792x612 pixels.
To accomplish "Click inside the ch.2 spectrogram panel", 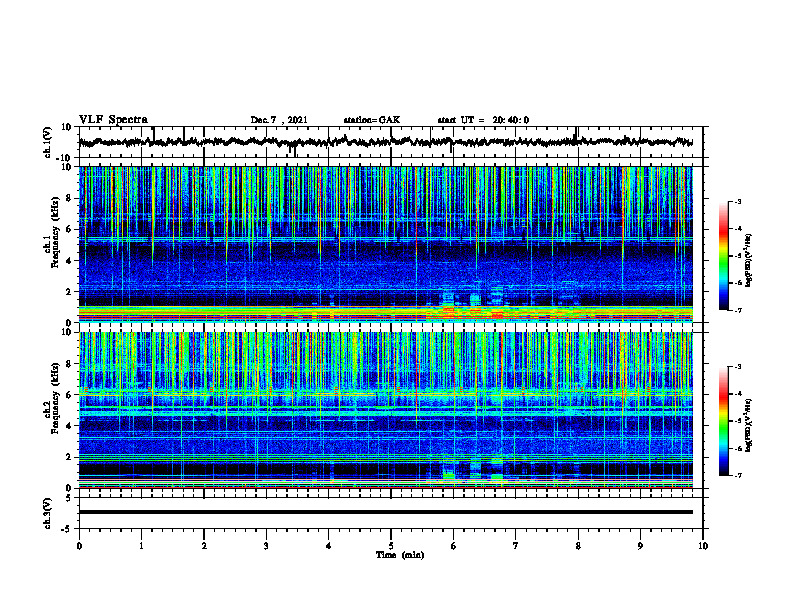I will tap(385, 410).
